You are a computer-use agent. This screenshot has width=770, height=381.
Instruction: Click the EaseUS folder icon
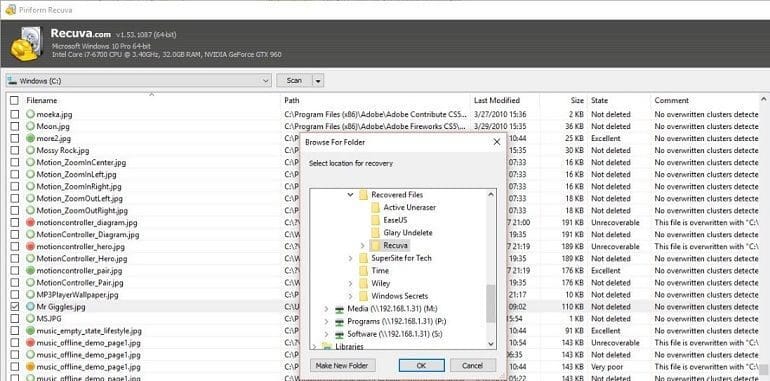click(376, 220)
